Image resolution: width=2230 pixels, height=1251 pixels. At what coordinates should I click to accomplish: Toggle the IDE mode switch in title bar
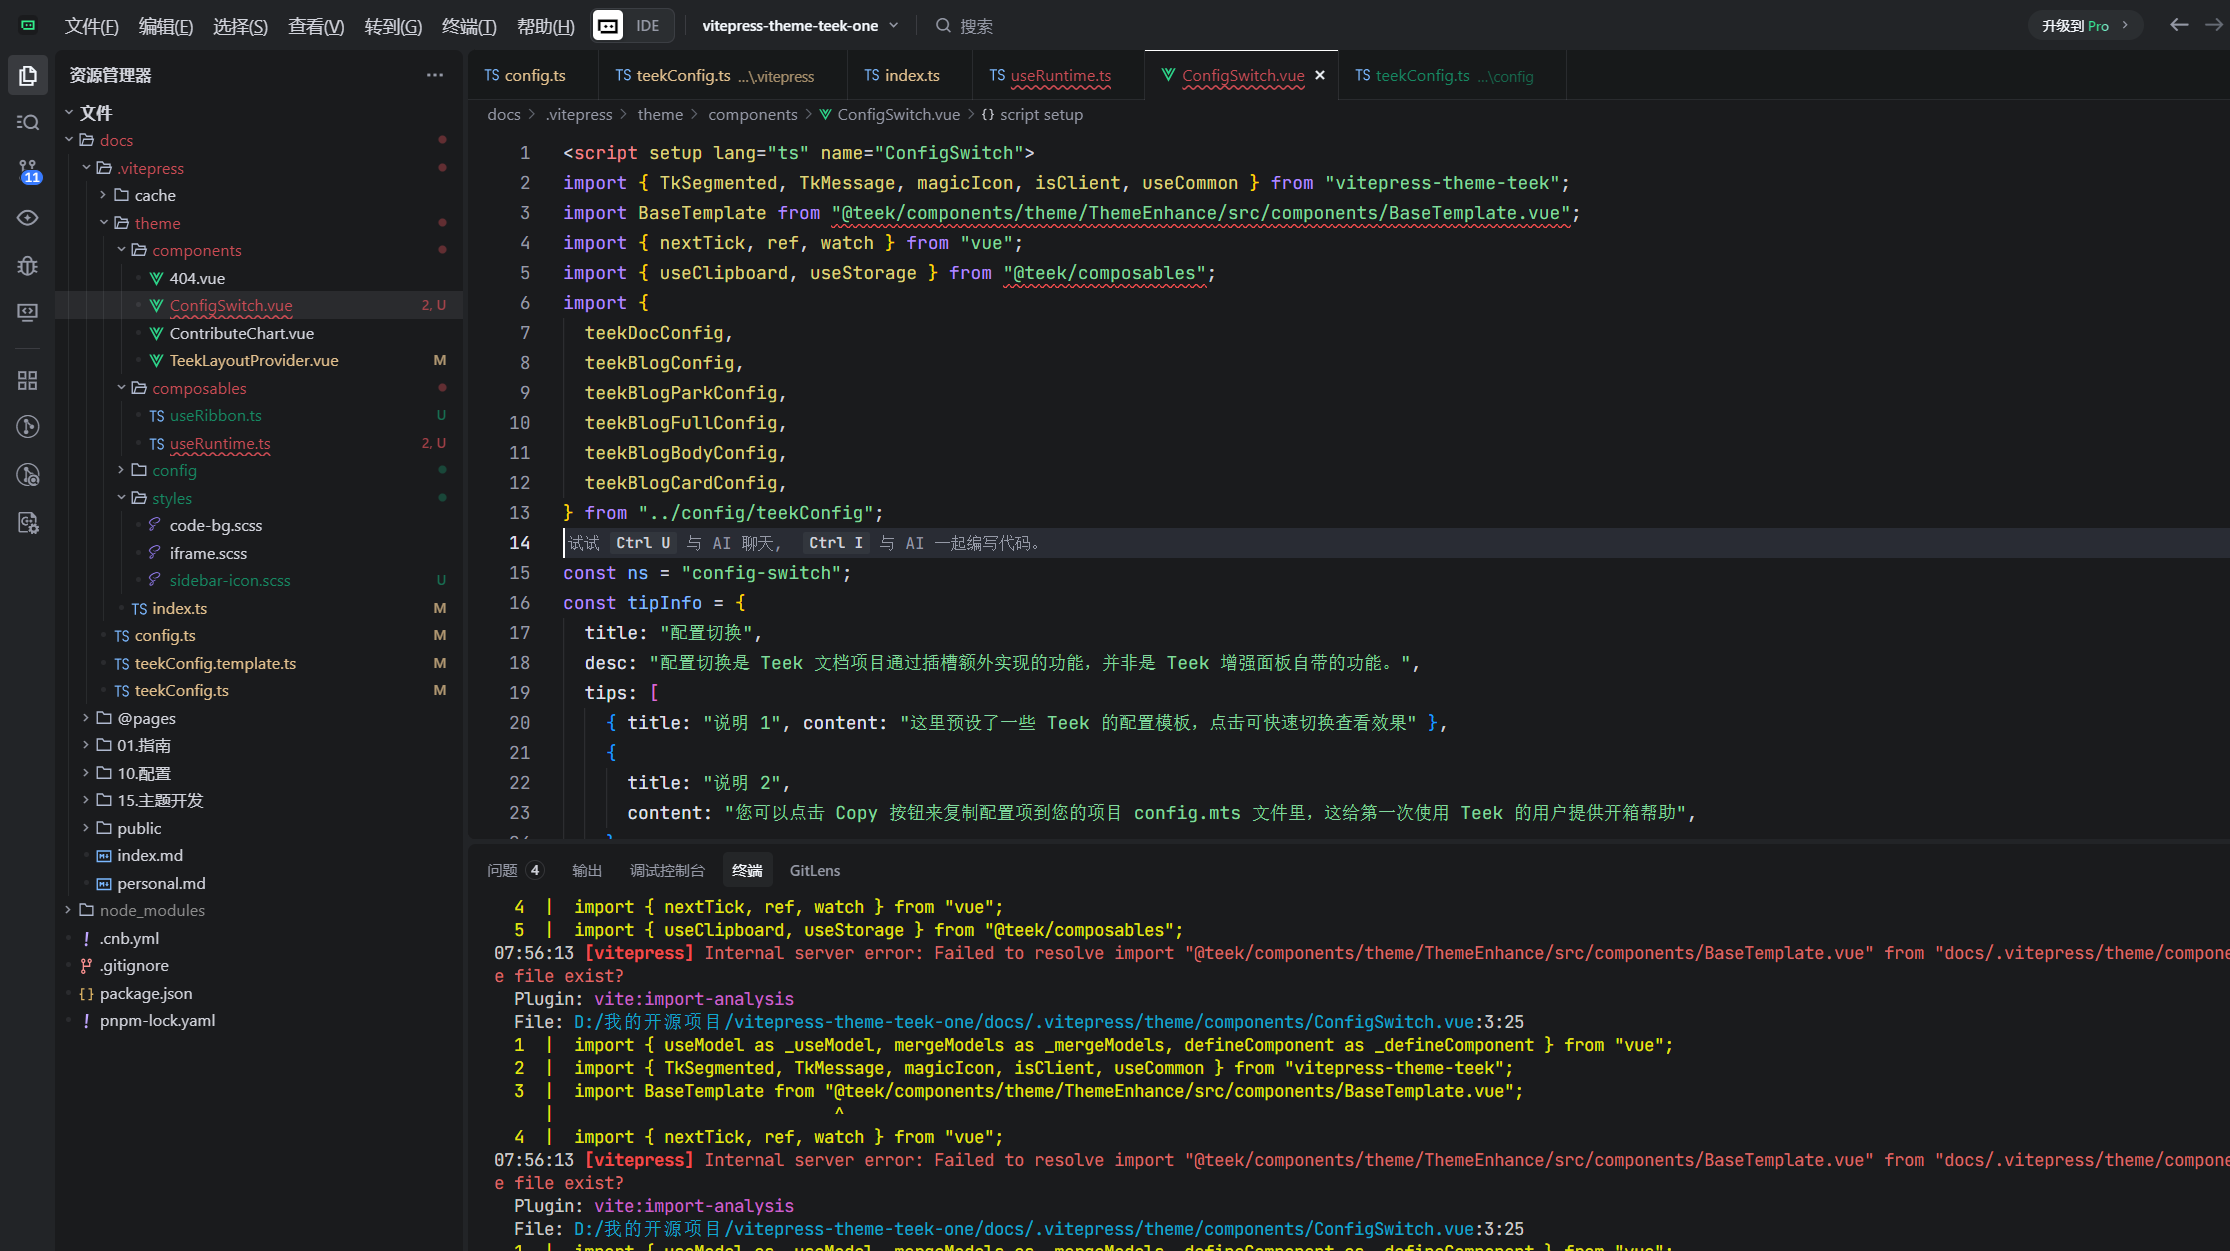click(x=633, y=25)
